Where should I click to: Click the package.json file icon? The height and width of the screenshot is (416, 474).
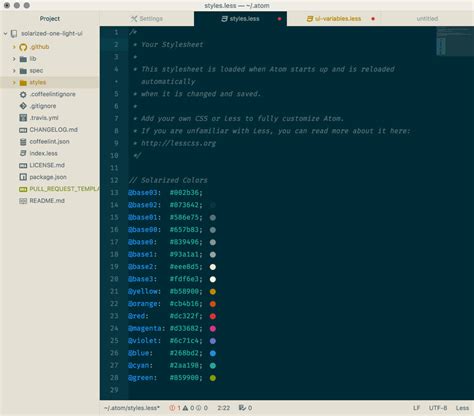[x=23, y=177]
